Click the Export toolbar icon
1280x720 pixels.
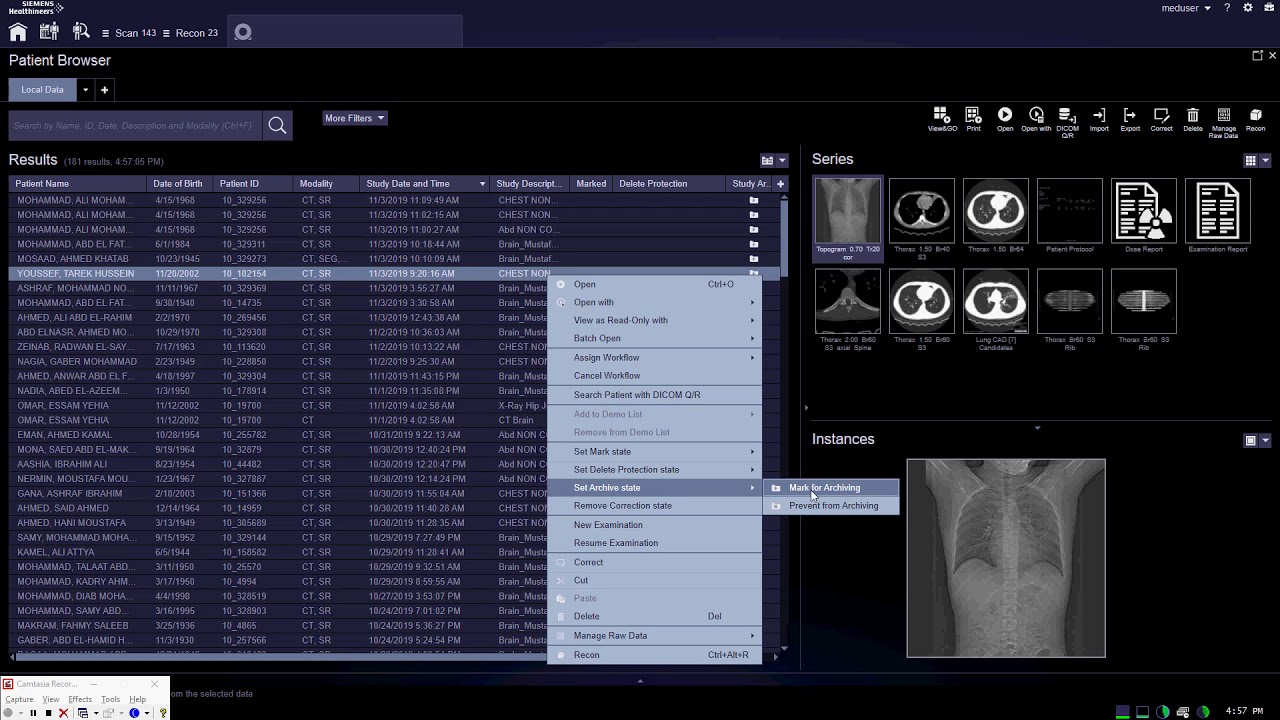(1130, 120)
